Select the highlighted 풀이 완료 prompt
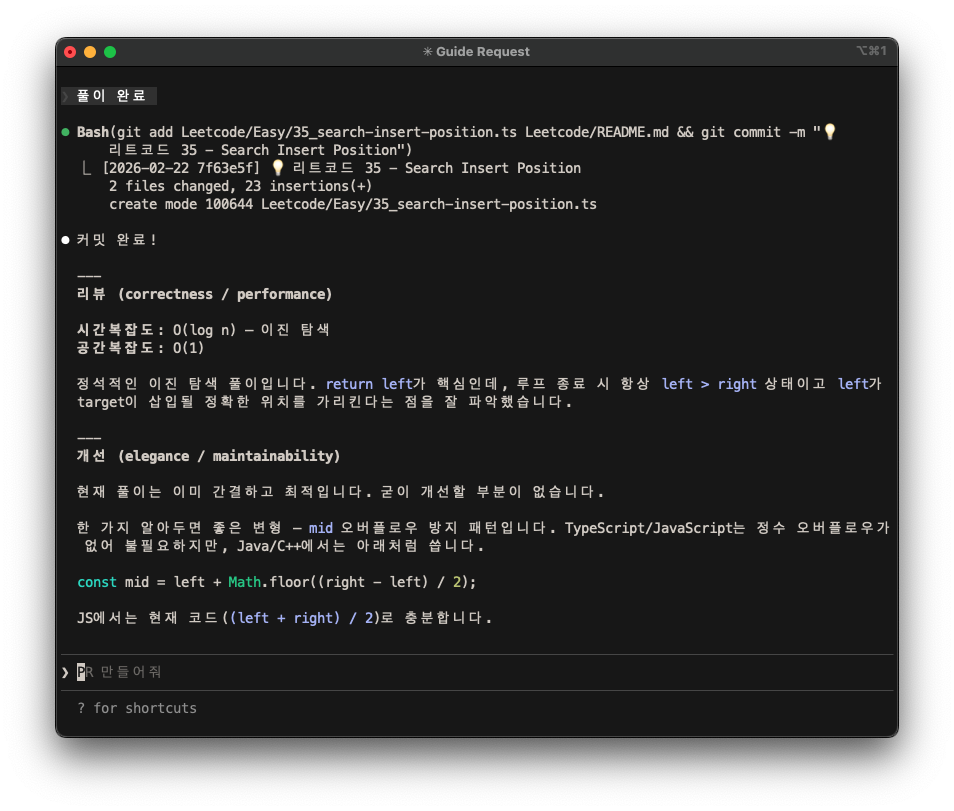This screenshot has height=811, width=954. (112, 96)
